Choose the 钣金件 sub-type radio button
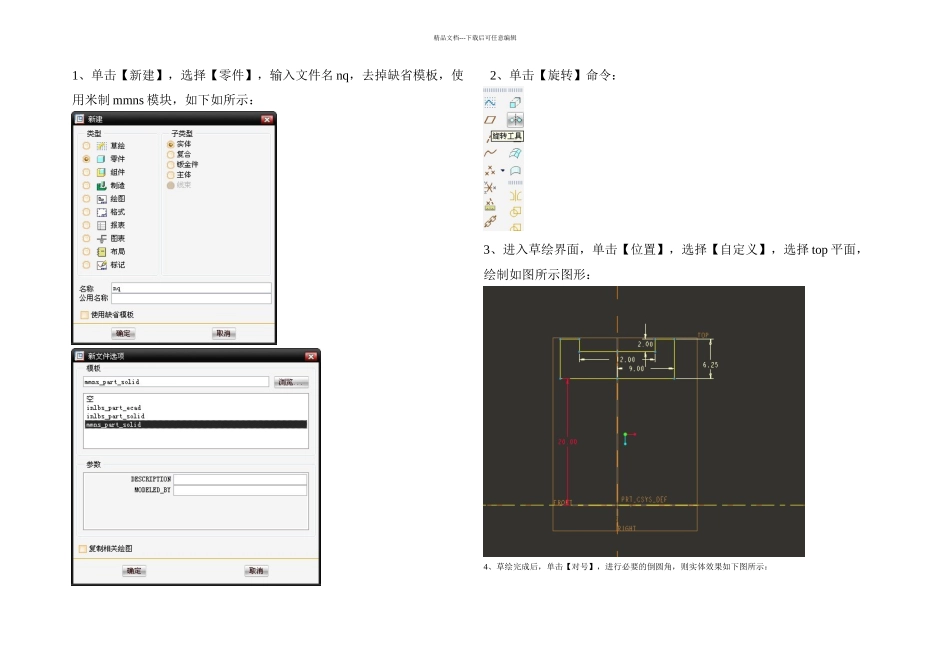950x672 pixels. (170, 164)
